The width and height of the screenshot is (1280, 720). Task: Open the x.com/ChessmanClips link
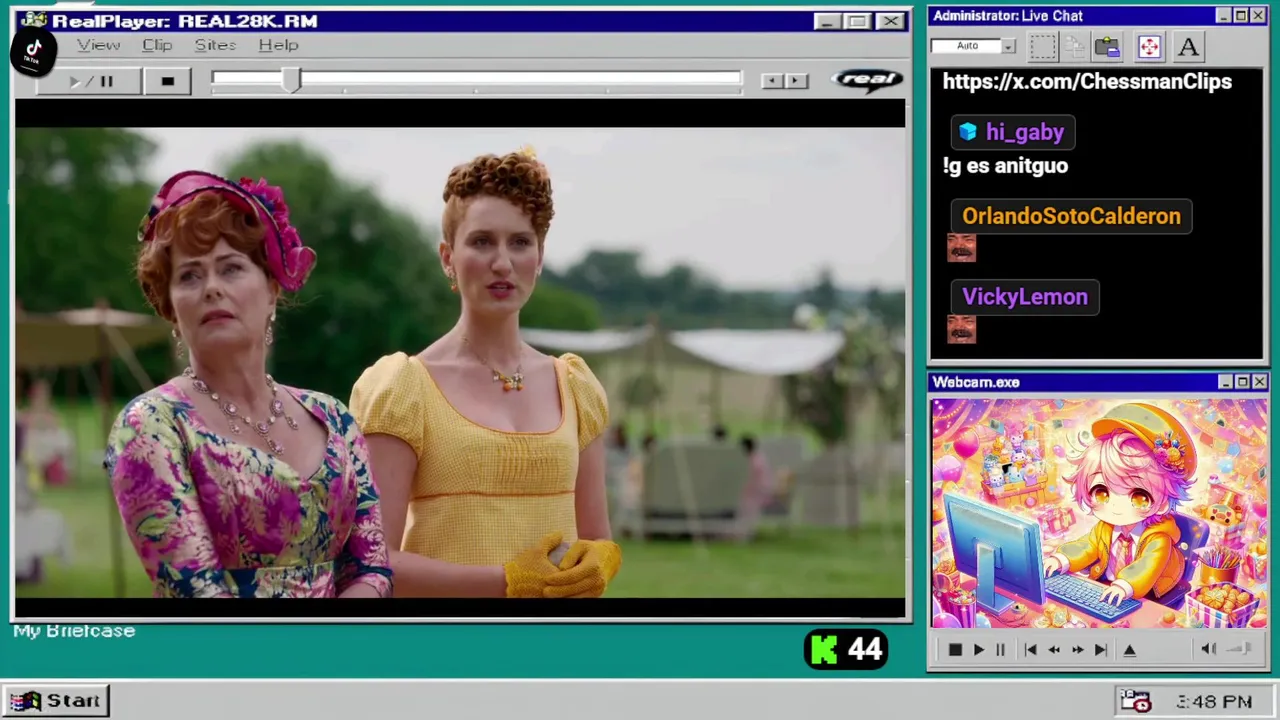(x=1087, y=82)
